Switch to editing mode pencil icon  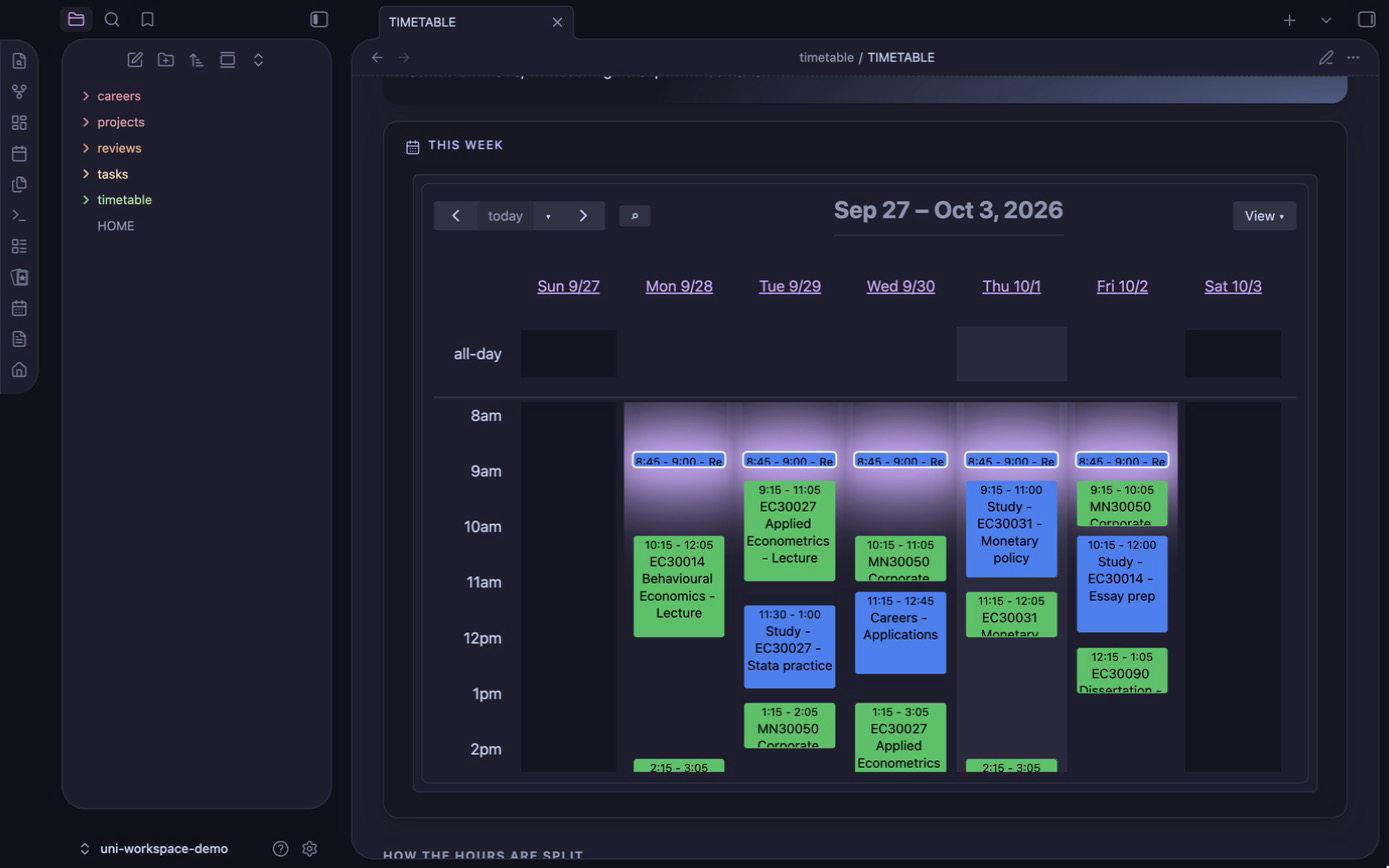coord(1326,58)
